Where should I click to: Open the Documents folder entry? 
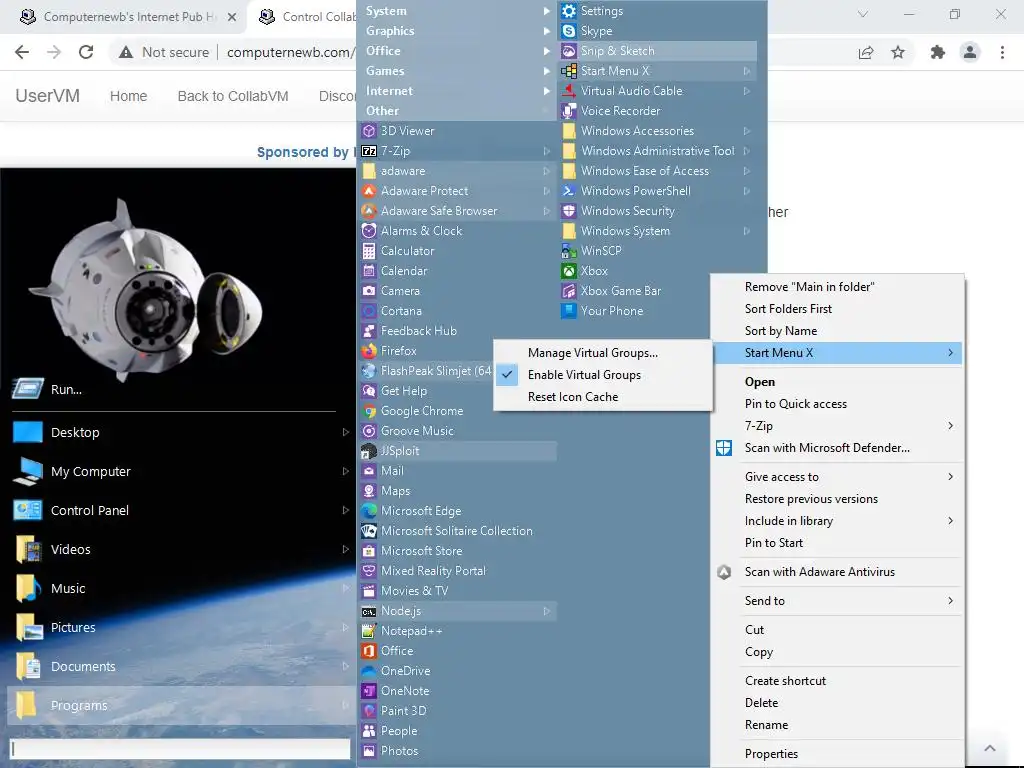(180, 666)
